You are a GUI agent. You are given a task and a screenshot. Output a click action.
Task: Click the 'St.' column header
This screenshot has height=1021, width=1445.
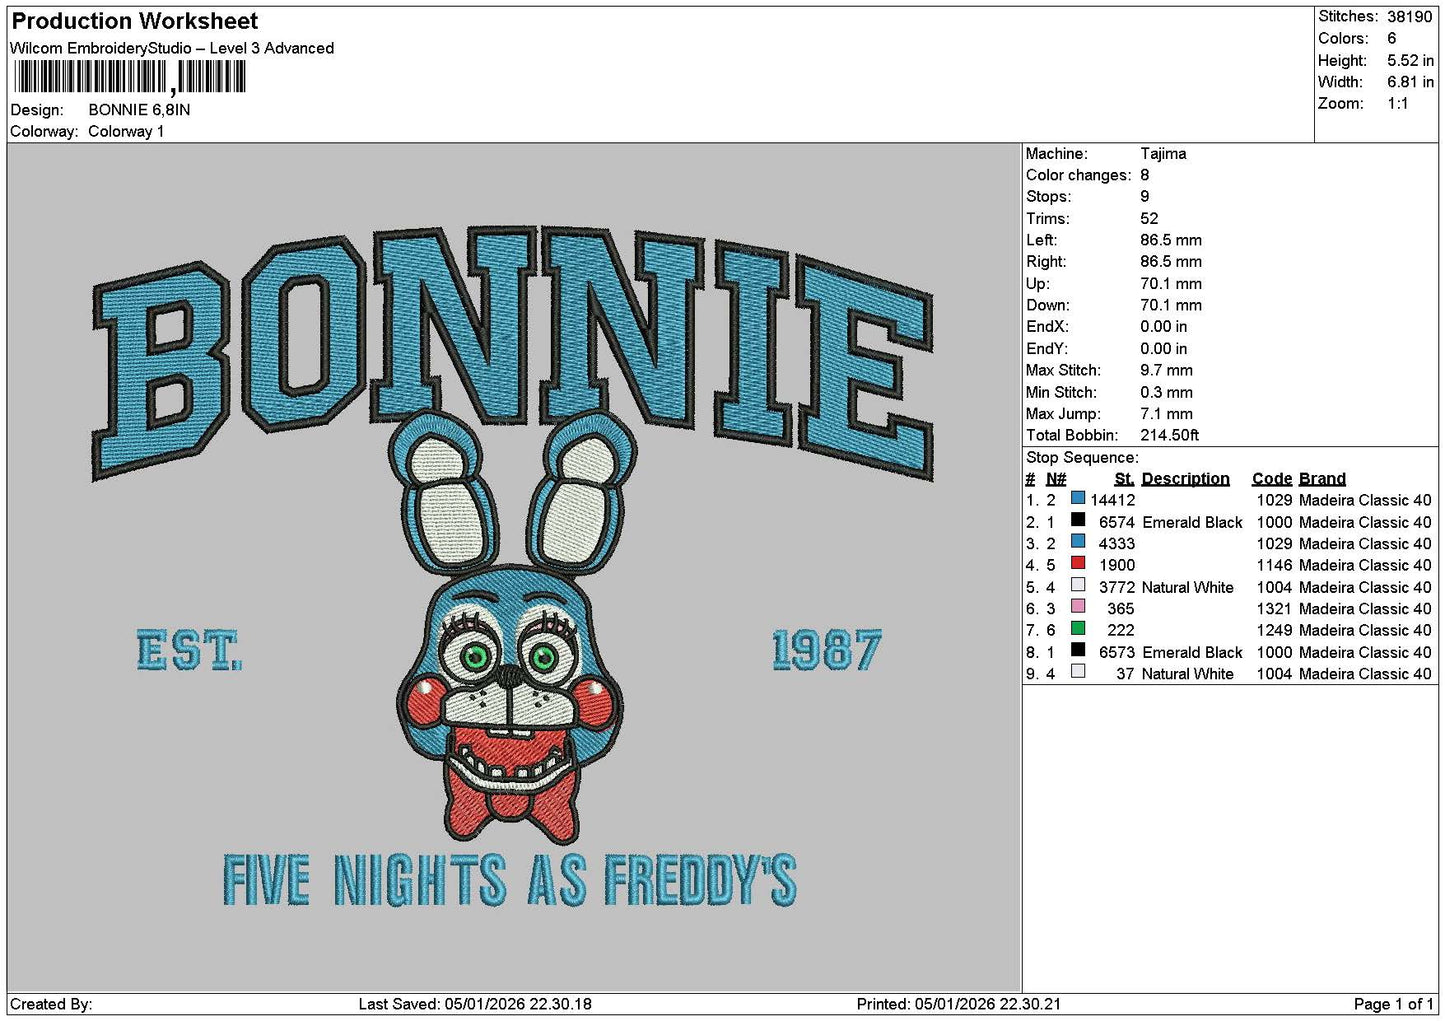(x=1124, y=479)
